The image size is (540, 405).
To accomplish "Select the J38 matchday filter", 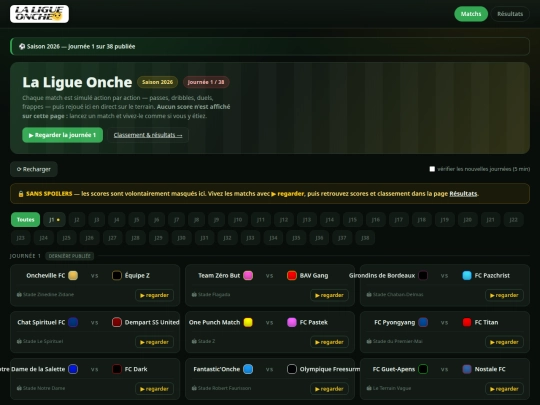I will coord(365,238).
